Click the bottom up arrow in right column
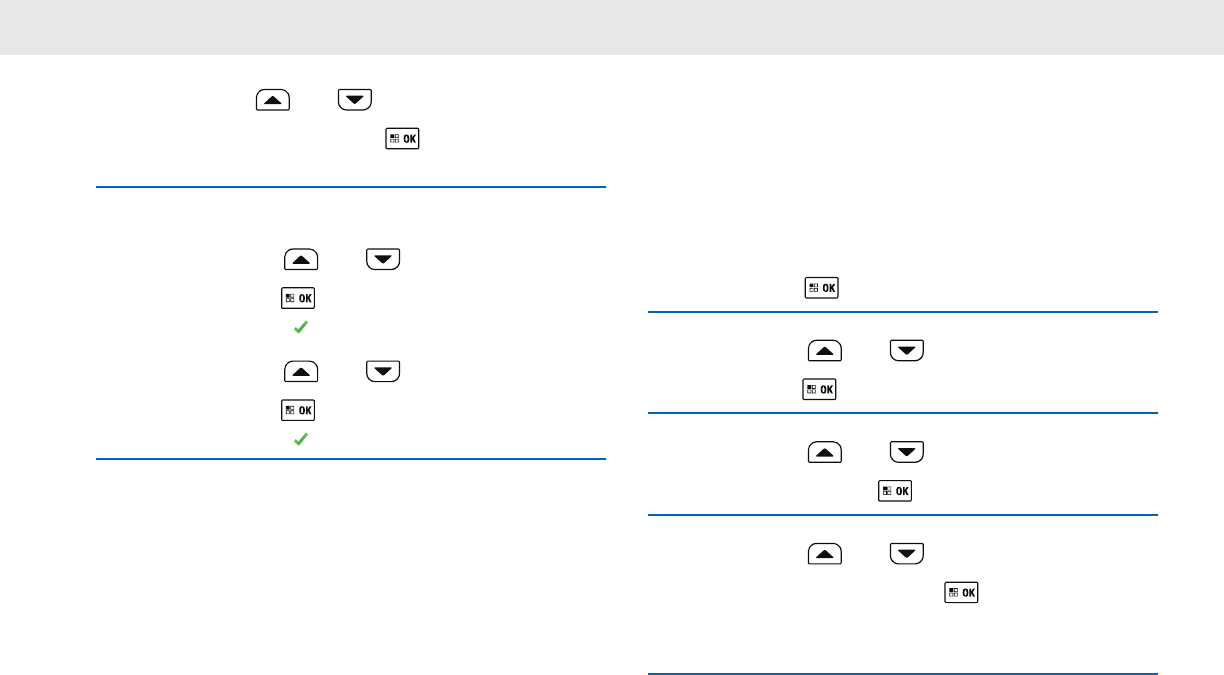The height and width of the screenshot is (675, 1224). click(x=825, y=553)
